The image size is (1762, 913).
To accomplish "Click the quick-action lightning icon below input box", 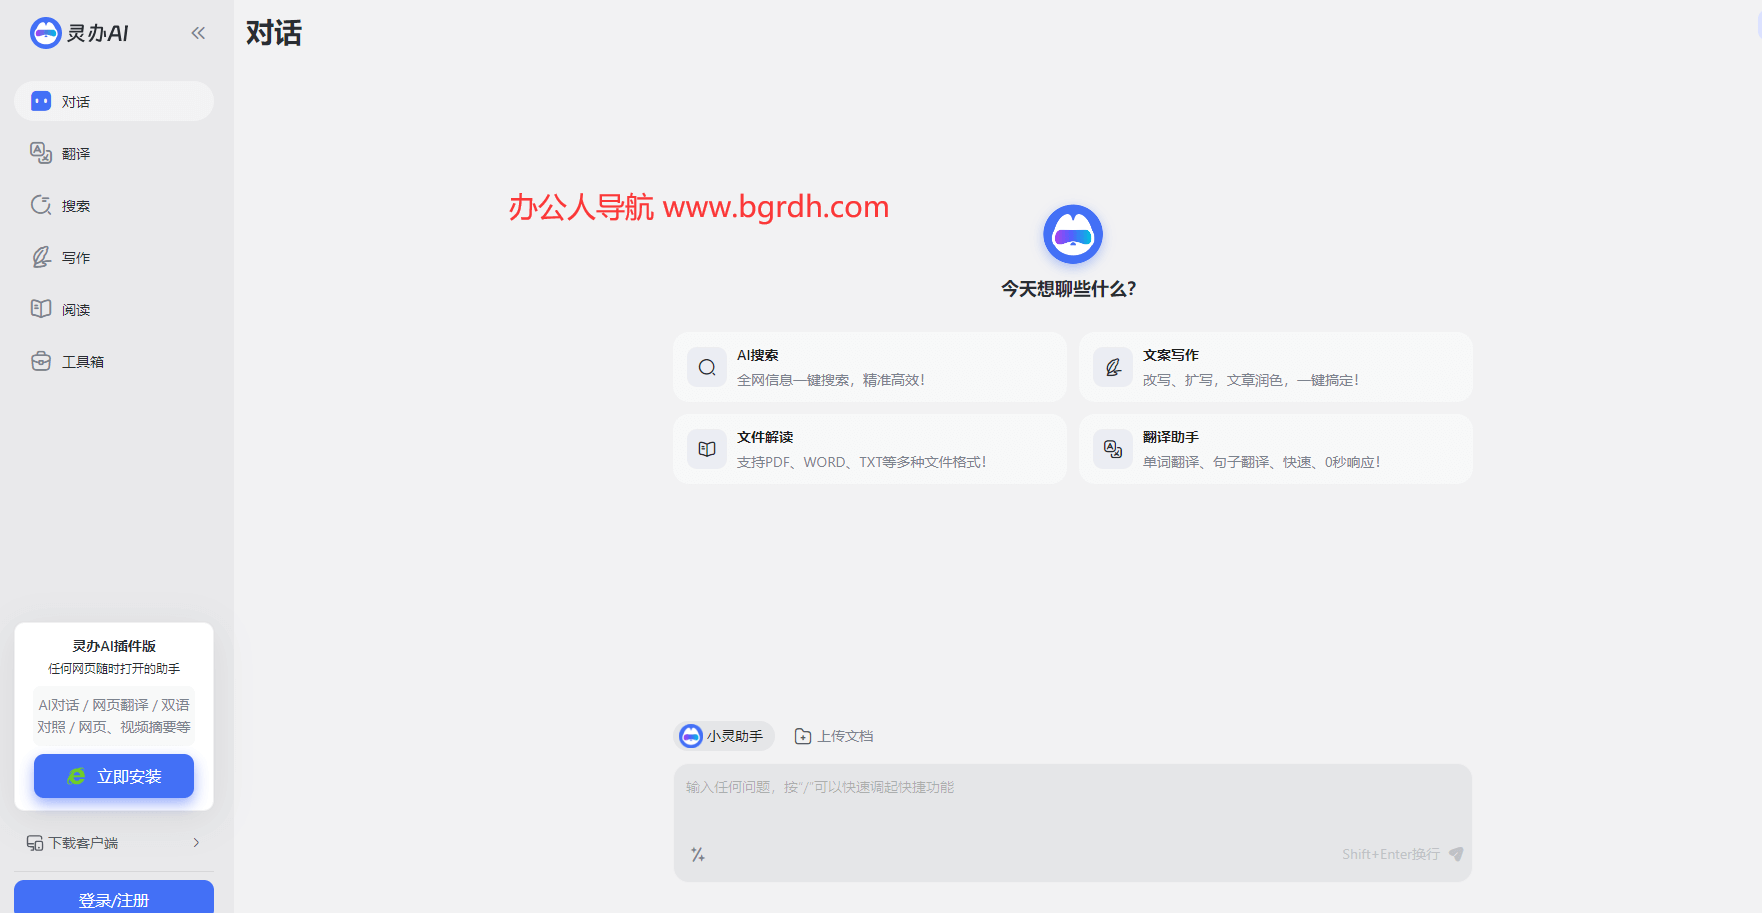I will point(698,854).
